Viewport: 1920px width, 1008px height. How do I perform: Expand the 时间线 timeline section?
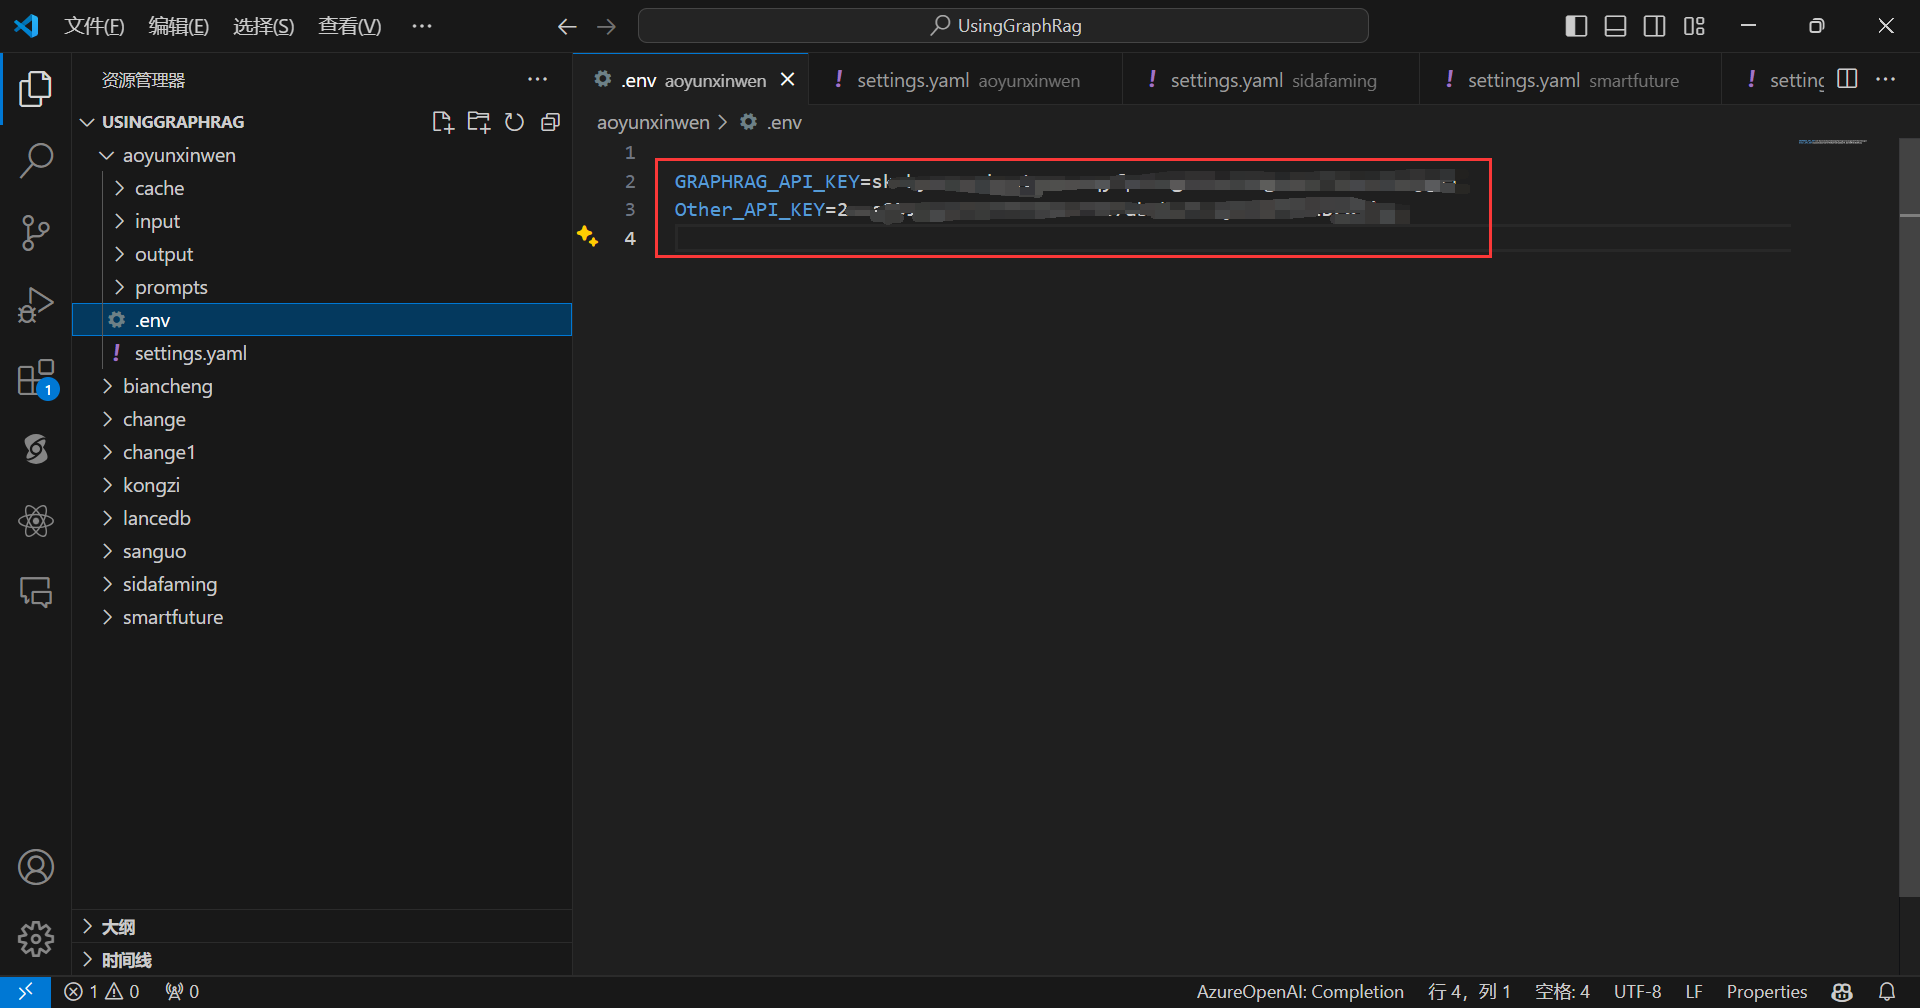point(321,960)
